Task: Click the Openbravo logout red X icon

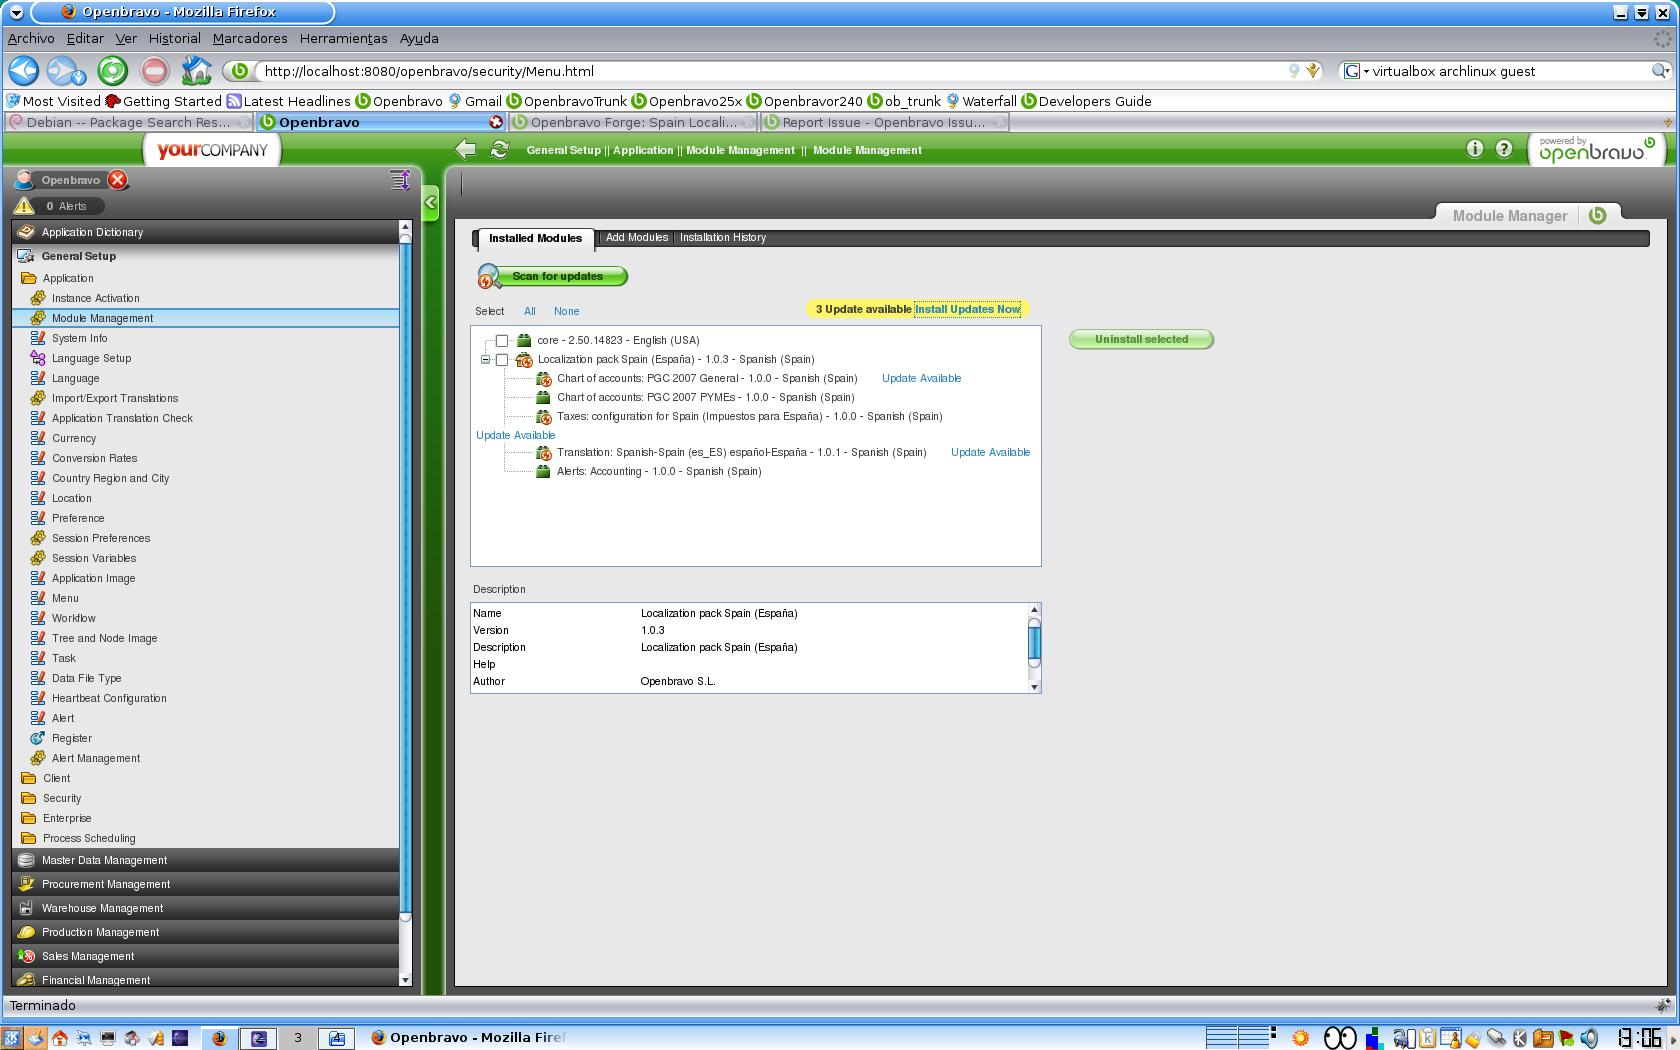Action: click(118, 180)
